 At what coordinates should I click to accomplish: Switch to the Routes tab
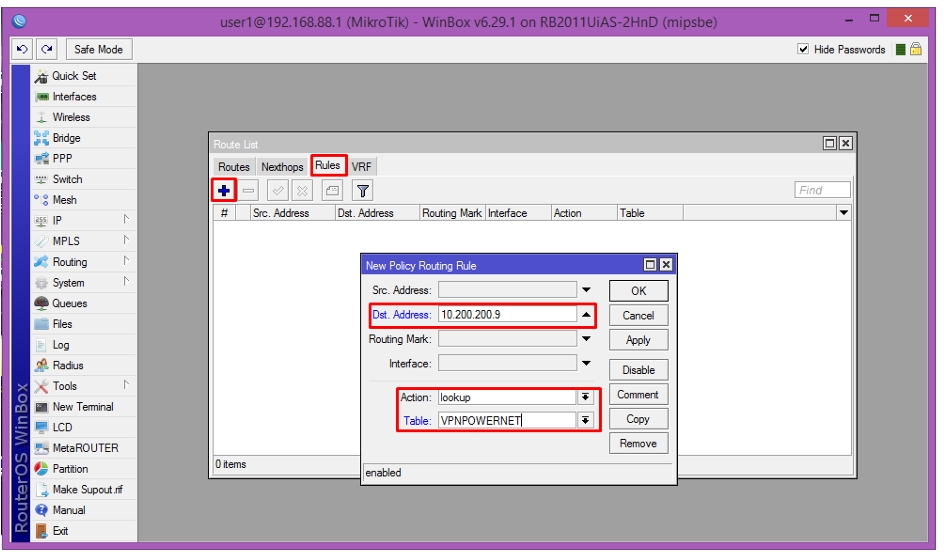tap(234, 167)
